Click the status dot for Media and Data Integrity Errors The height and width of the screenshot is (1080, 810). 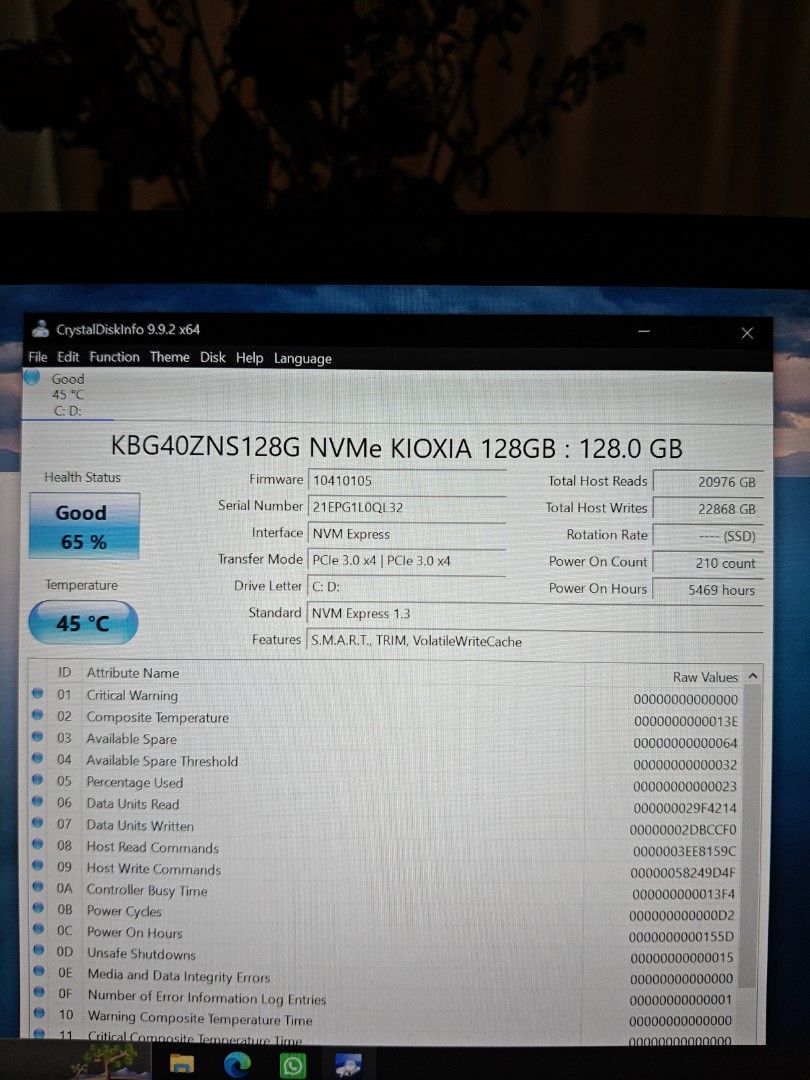pyautogui.click(x=39, y=972)
